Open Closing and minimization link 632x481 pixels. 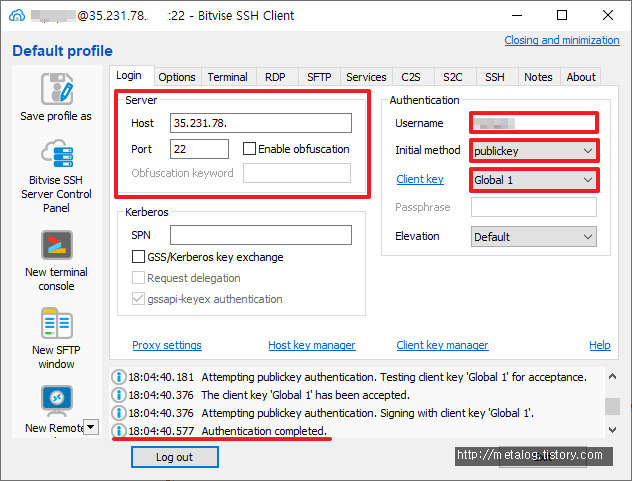[562, 40]
